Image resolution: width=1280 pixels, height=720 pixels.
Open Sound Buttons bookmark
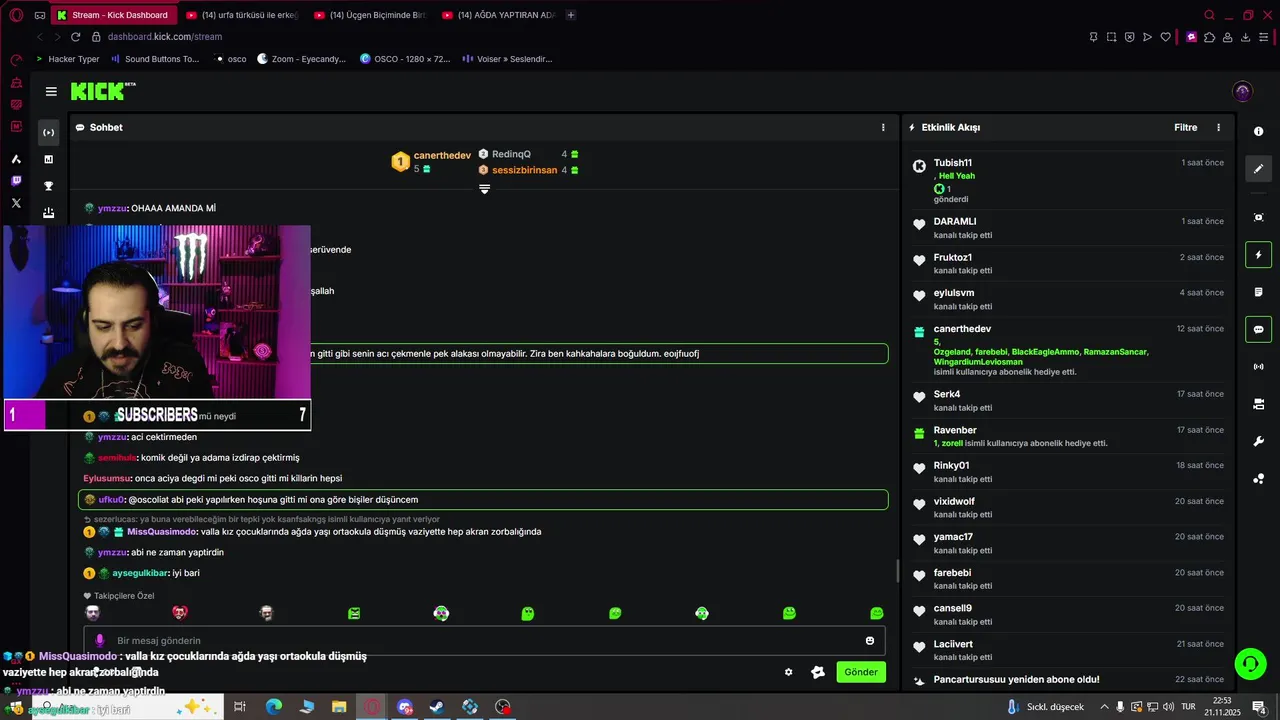coord(155,59)
